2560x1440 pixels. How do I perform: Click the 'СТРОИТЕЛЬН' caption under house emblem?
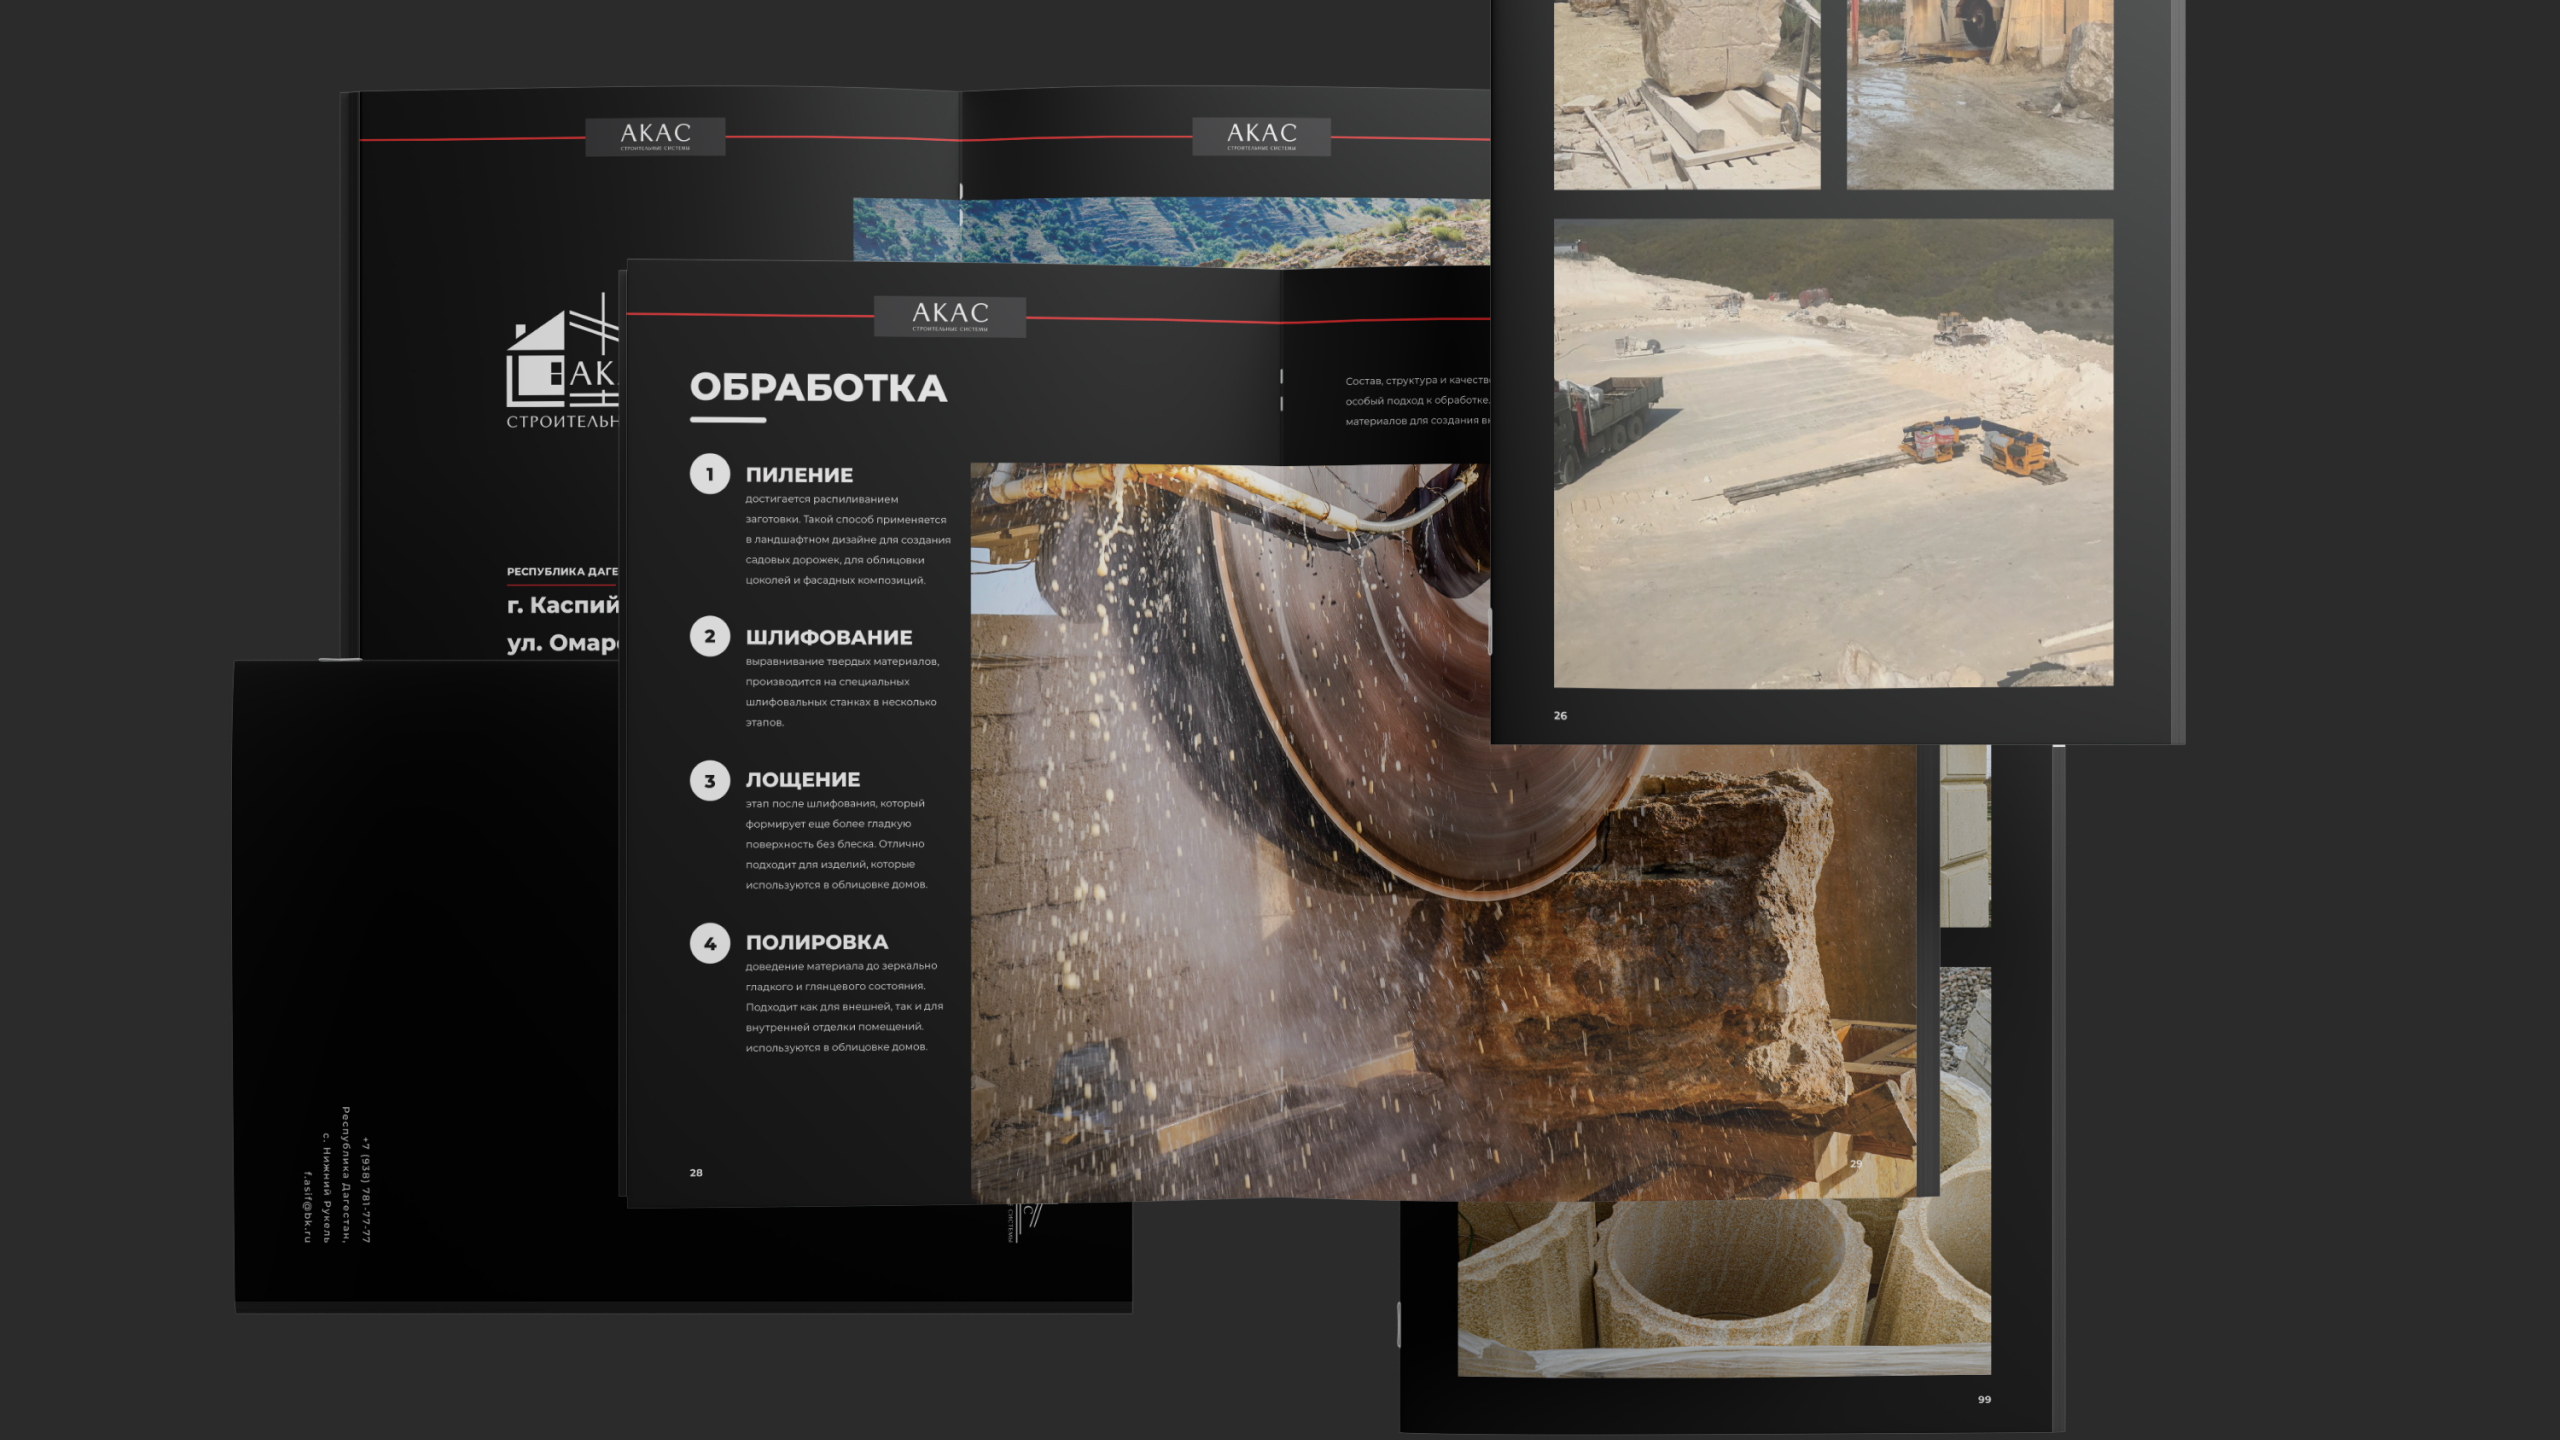[562, 422]
